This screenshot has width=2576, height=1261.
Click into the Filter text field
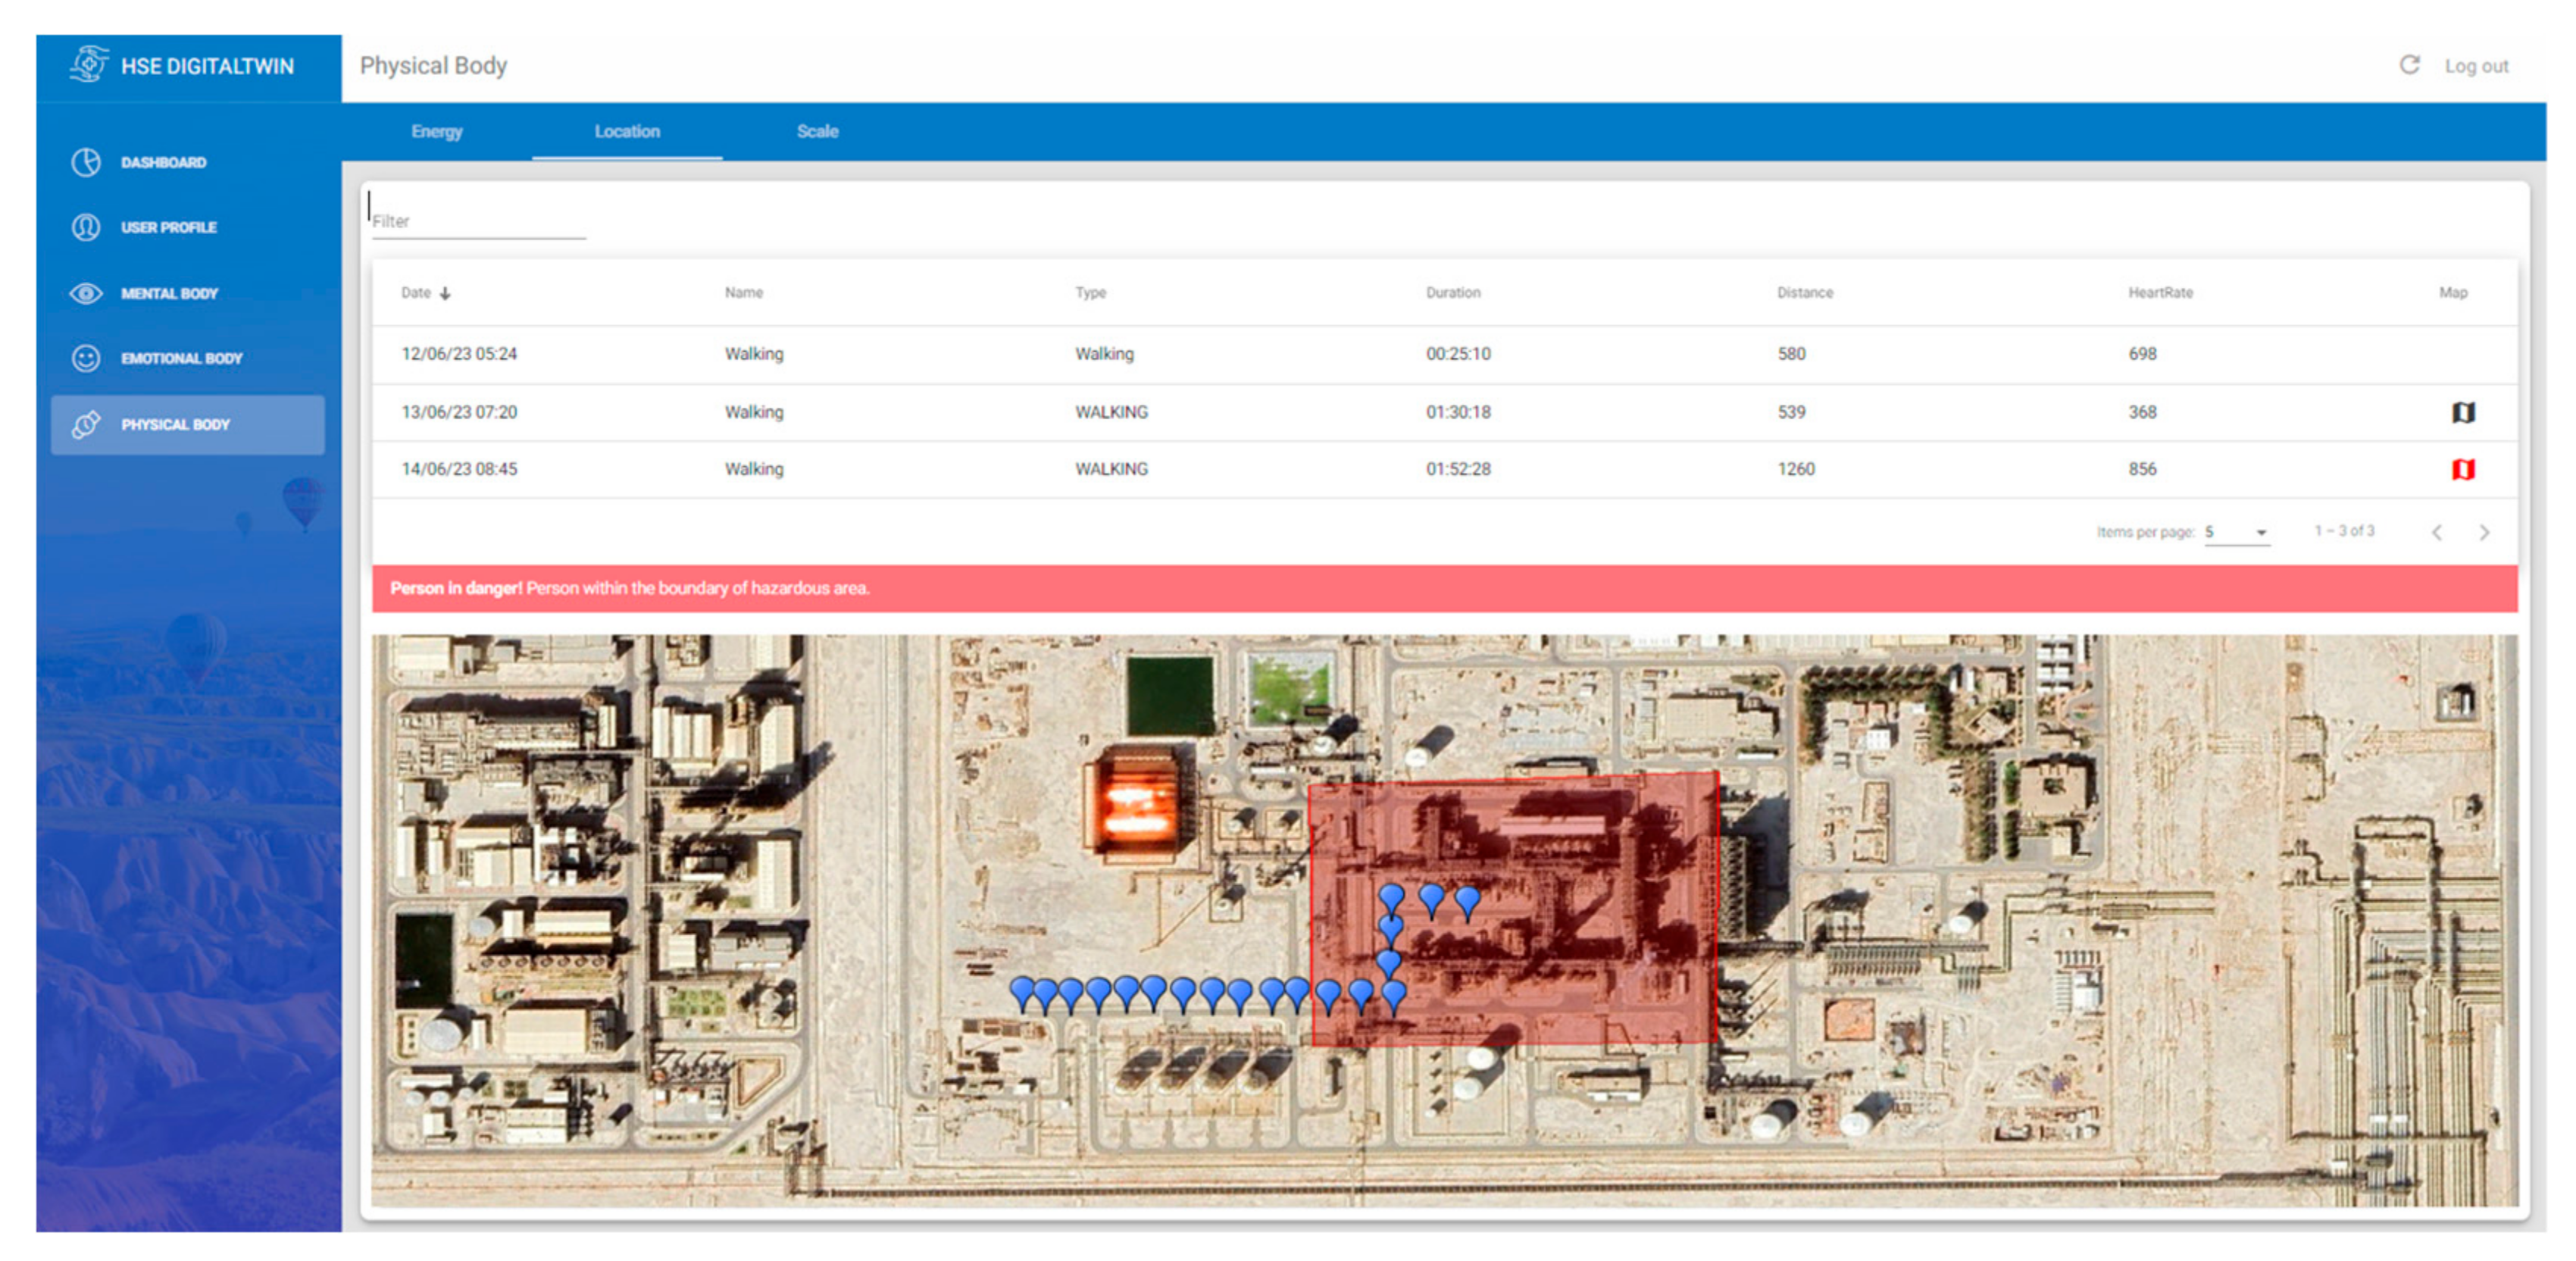point(478,221)
